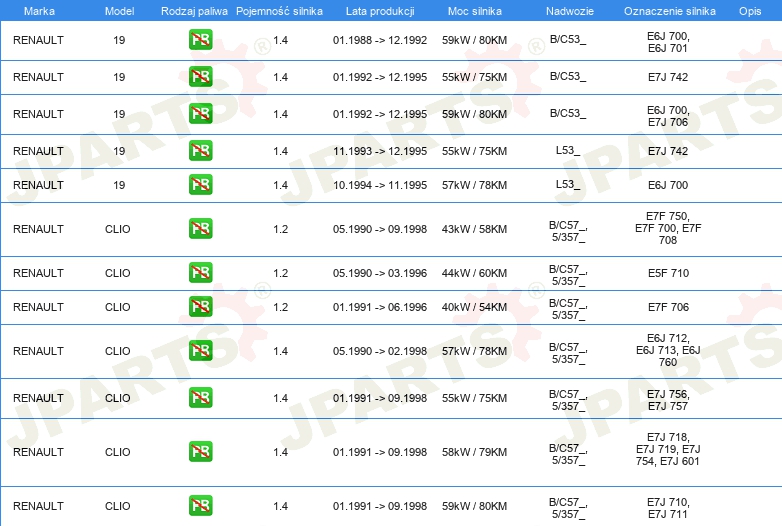The image size is (782, 526).
Task: Select production years 11.1993 -> 12.1995
Action: (x=380, y=151)
